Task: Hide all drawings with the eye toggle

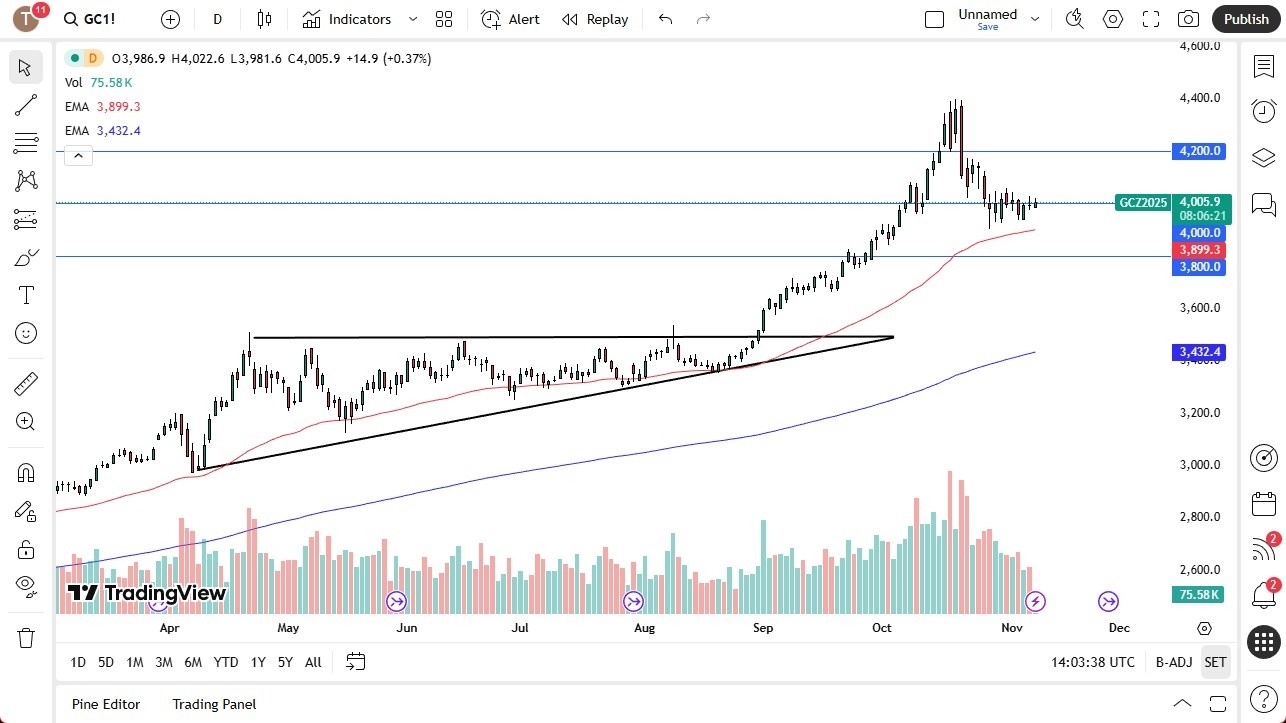Action: (x=26, y=586)
